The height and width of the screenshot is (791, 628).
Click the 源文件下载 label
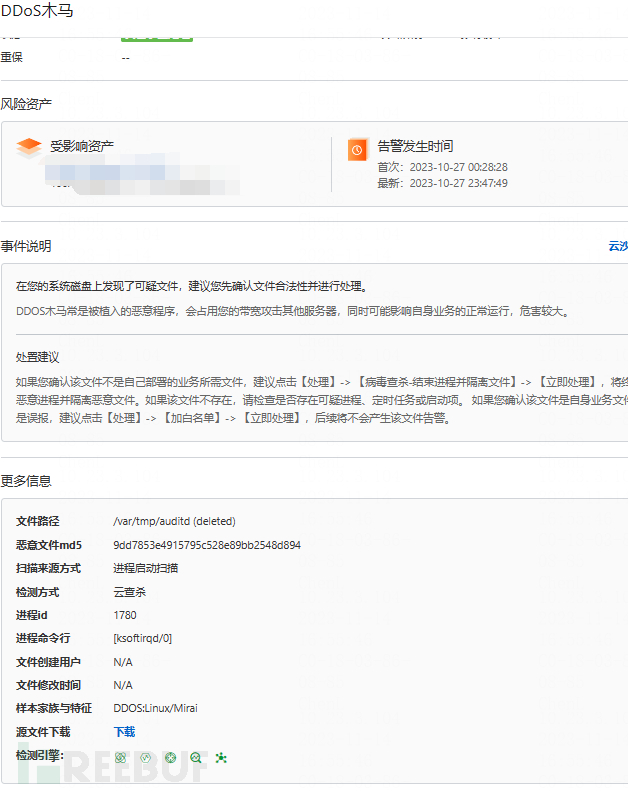pos(43,731)
